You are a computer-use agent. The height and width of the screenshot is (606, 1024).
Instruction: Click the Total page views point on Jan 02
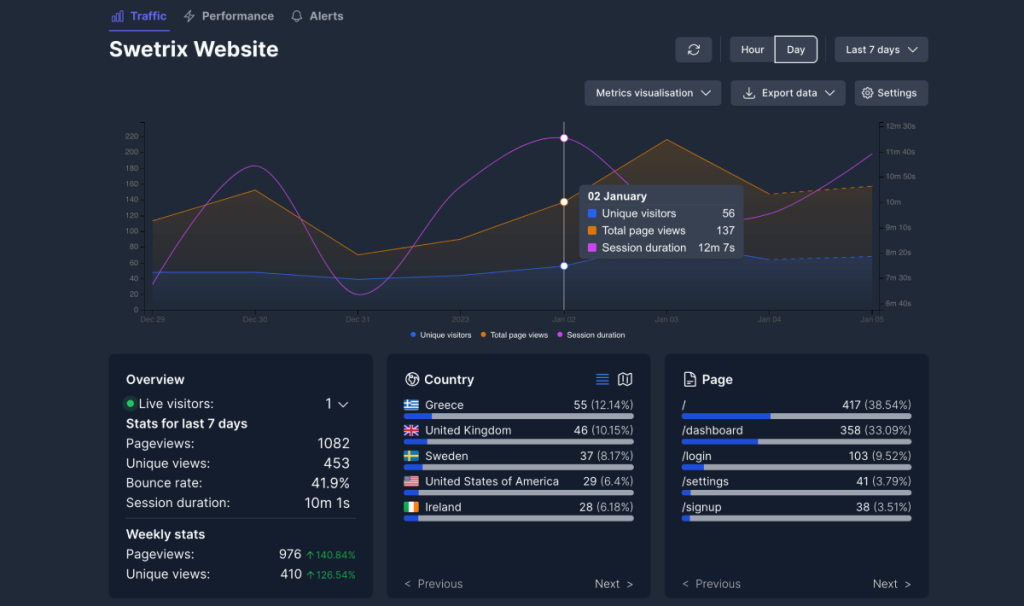tap(564, 202)
